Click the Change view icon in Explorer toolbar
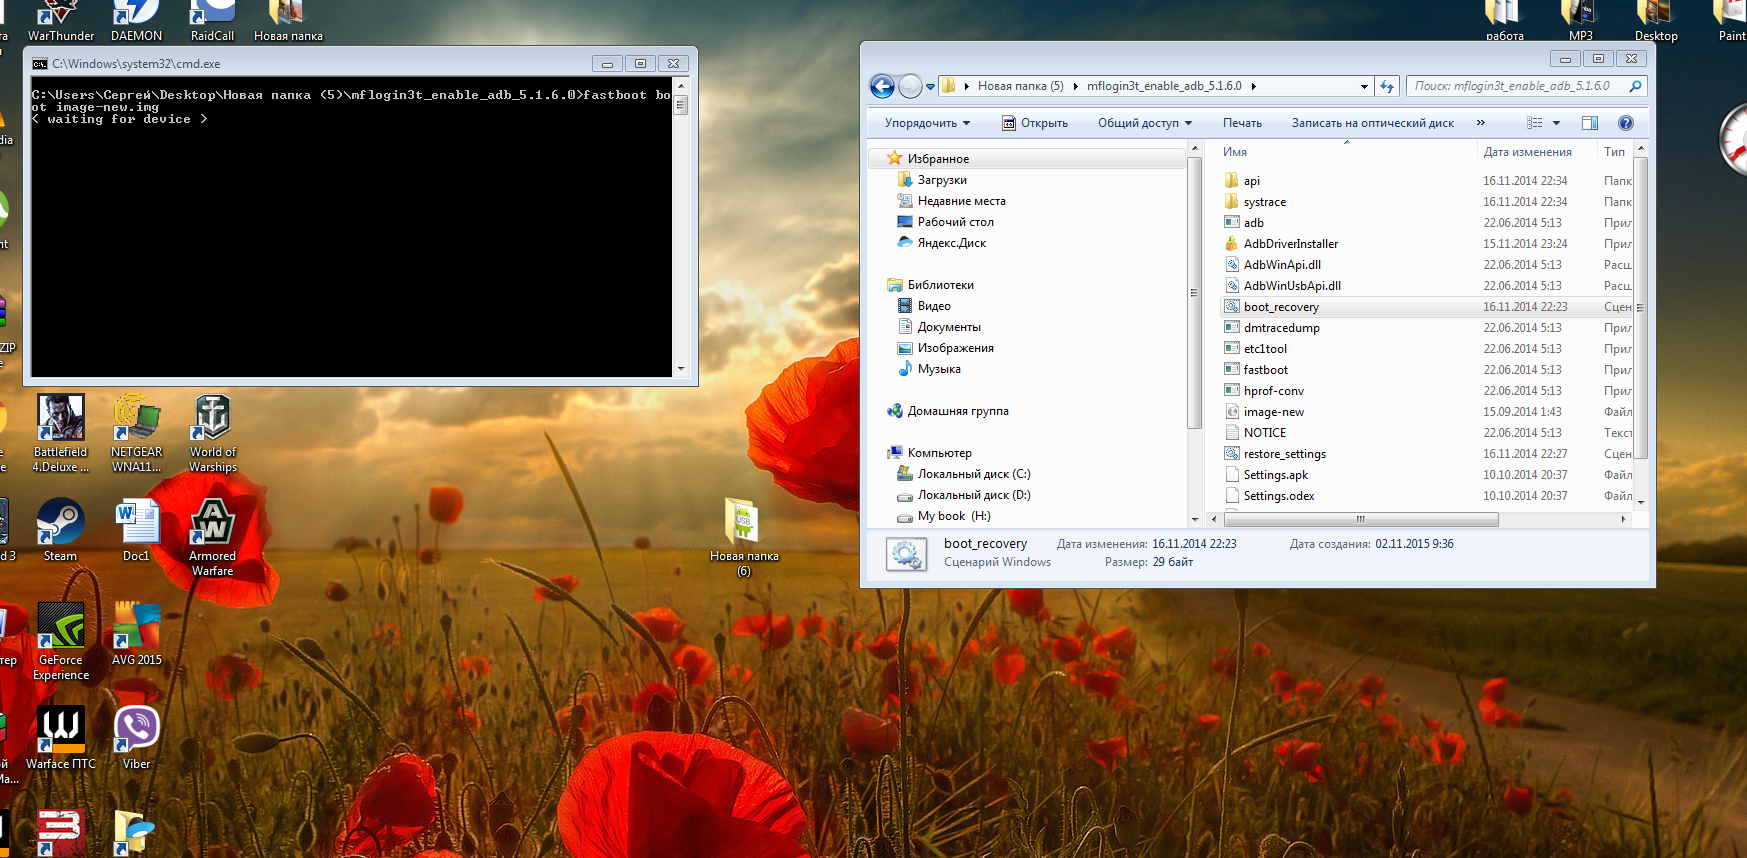The width and height of the screenshot is (1747, 858). 1535,123
